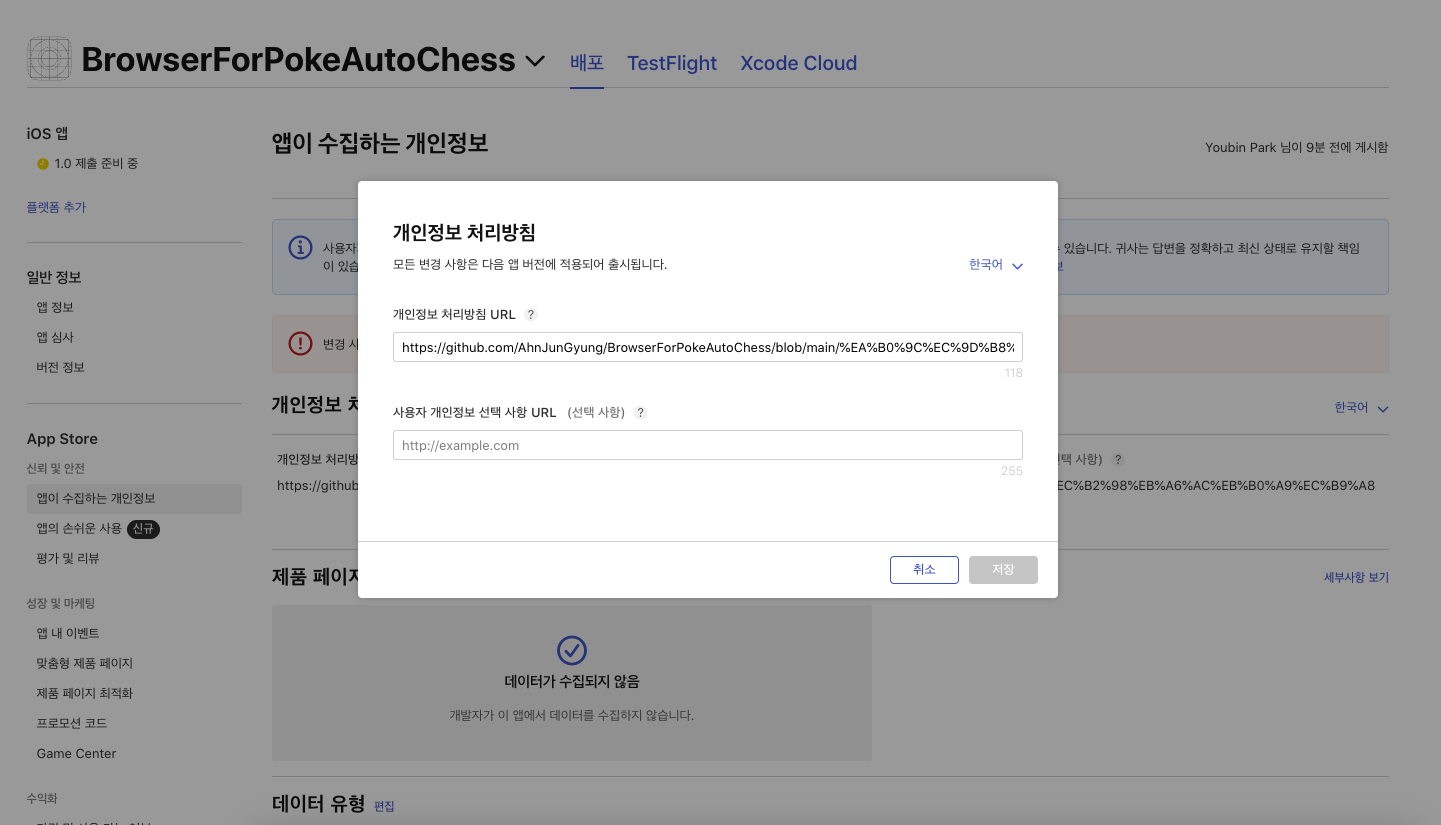1441x825 pixels.
Task: Click the 취소 button
Action: 924,570
